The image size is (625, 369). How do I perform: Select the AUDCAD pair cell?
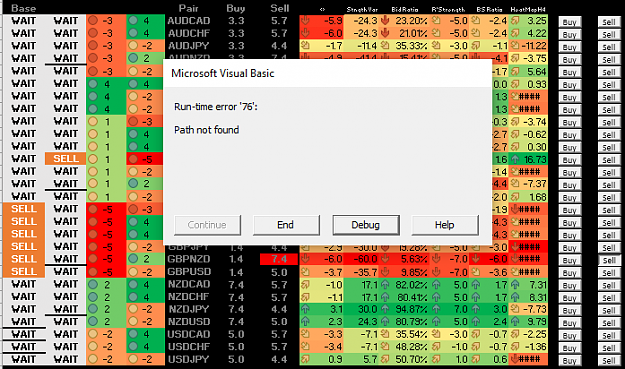(189, 21)
